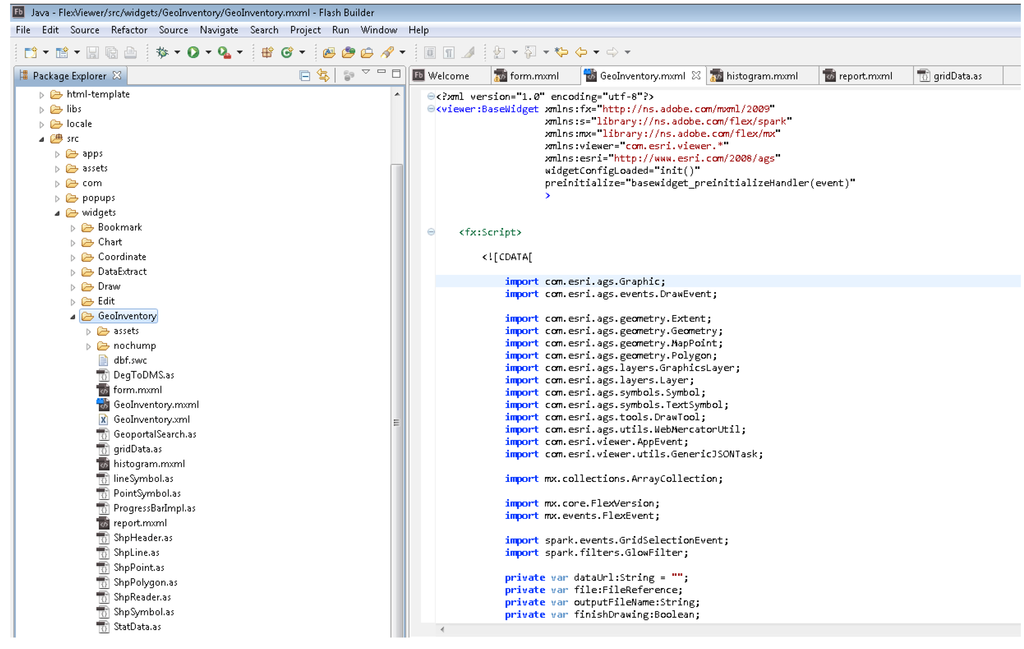
Task: Click the New Java Package toolbar icon
Action: point(268,52)
